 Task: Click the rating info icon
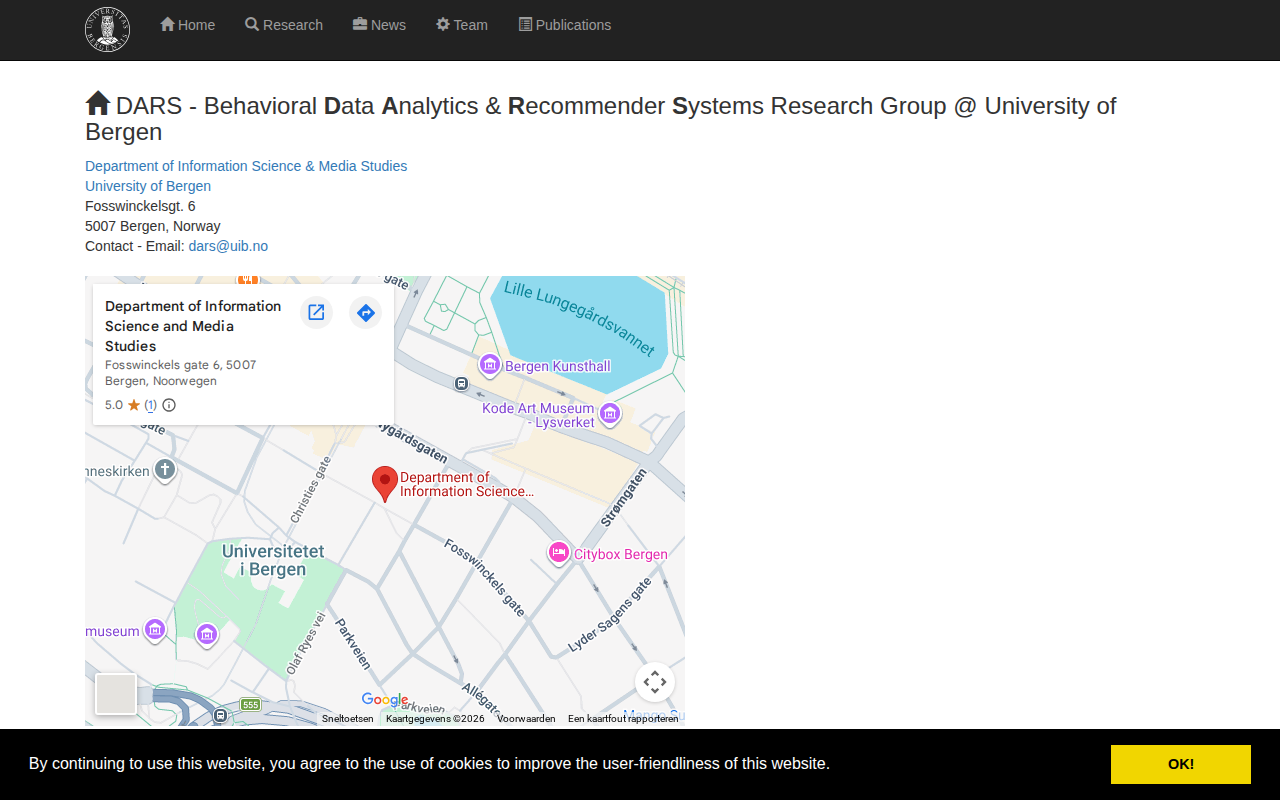(169, 405)
